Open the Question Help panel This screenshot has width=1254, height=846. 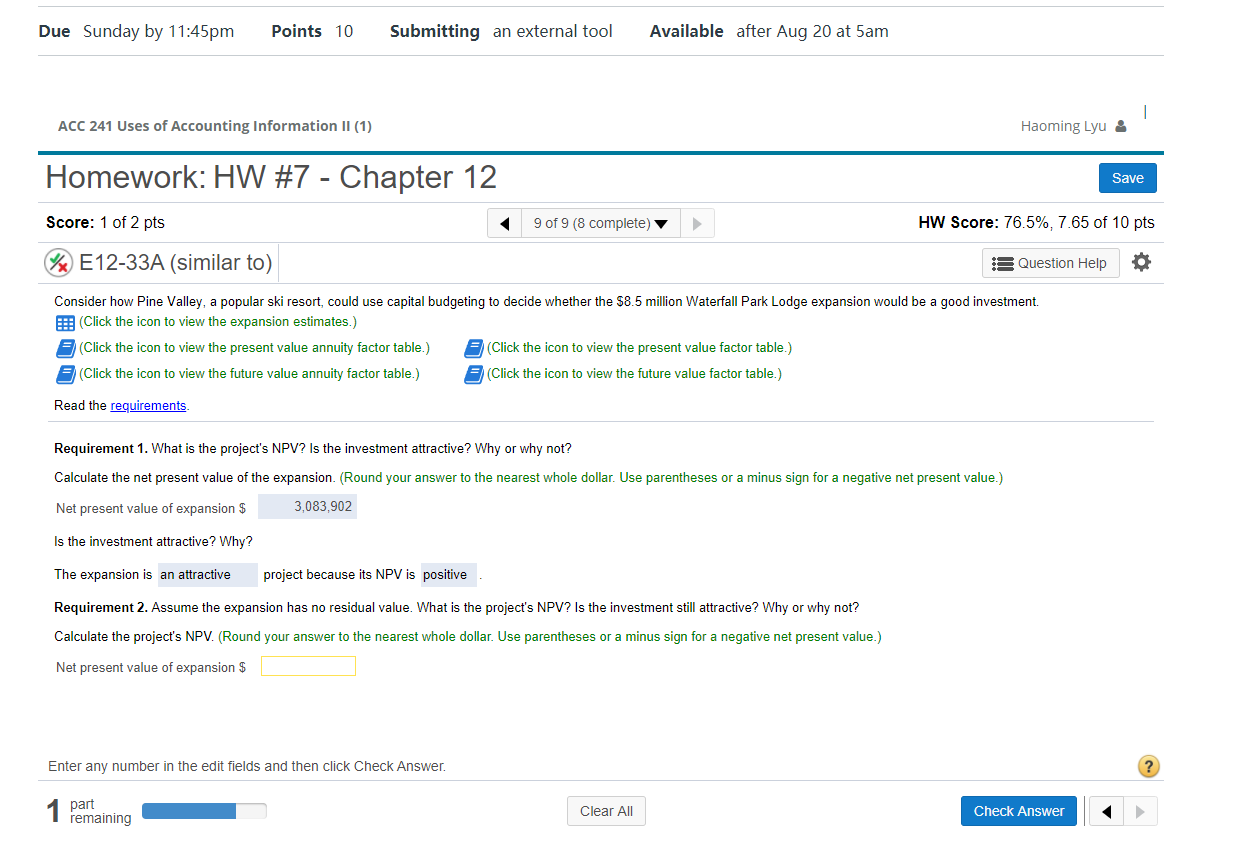1050,262
